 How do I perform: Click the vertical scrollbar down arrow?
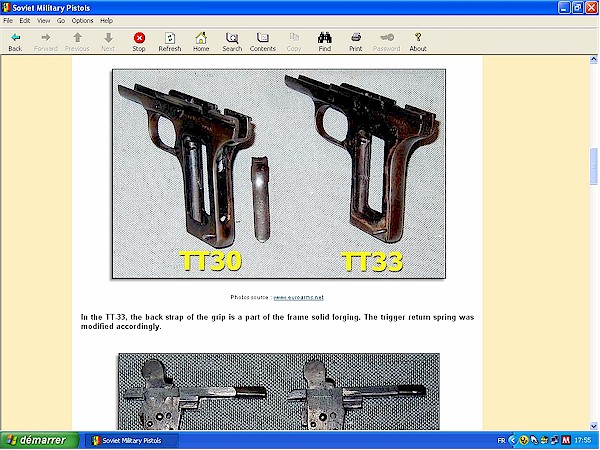tap(593, 426)
